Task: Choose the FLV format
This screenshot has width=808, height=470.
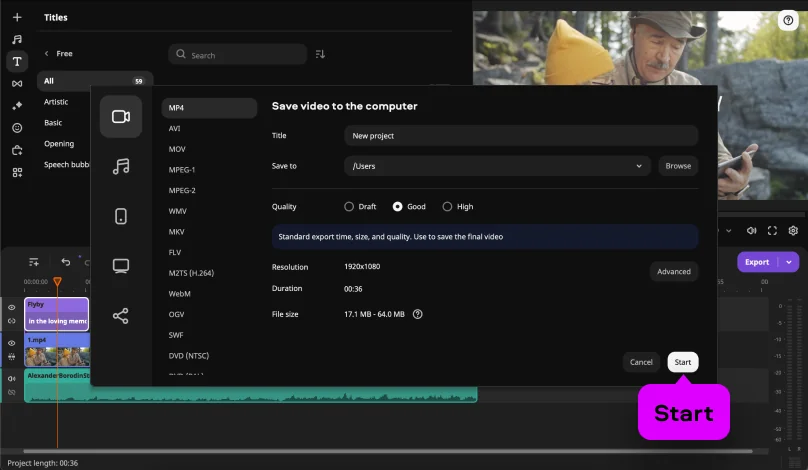Action: tap(175, 252)
